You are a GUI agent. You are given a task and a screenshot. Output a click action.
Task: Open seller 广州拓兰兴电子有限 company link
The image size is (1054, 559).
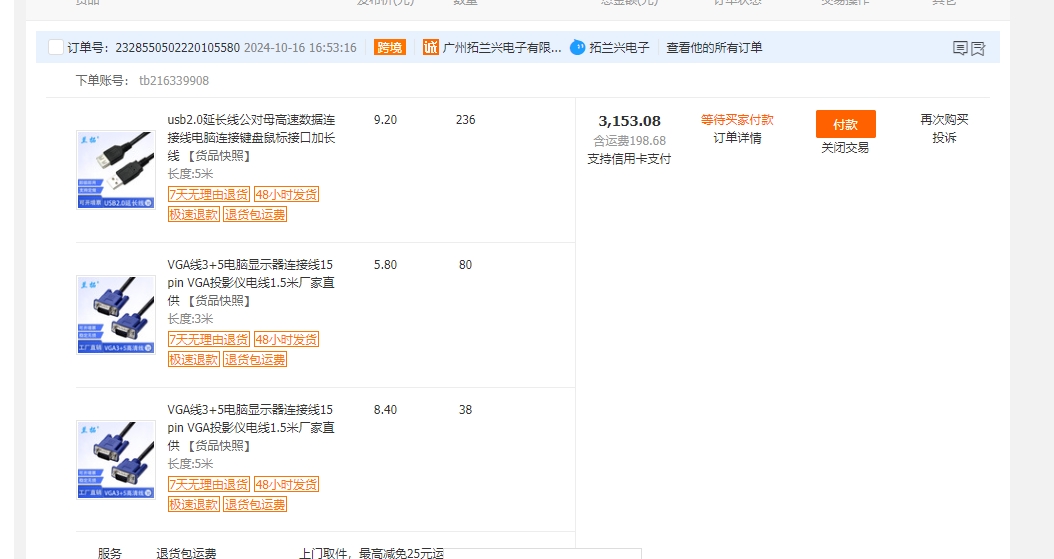502,47
